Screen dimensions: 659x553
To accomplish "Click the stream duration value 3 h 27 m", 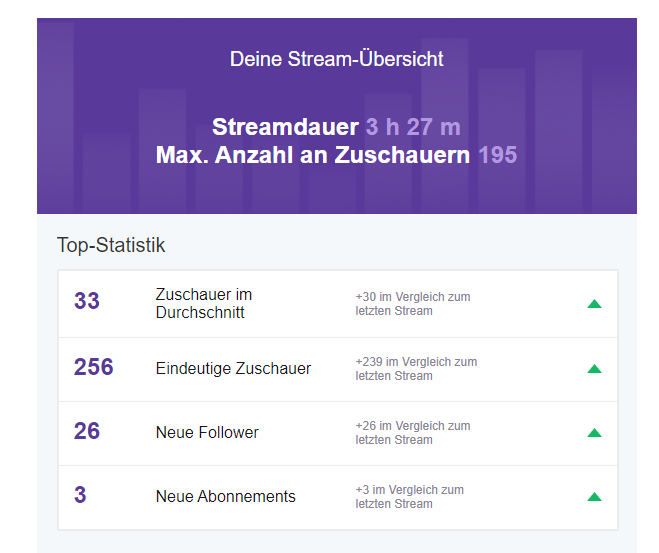I will (413, 127).
